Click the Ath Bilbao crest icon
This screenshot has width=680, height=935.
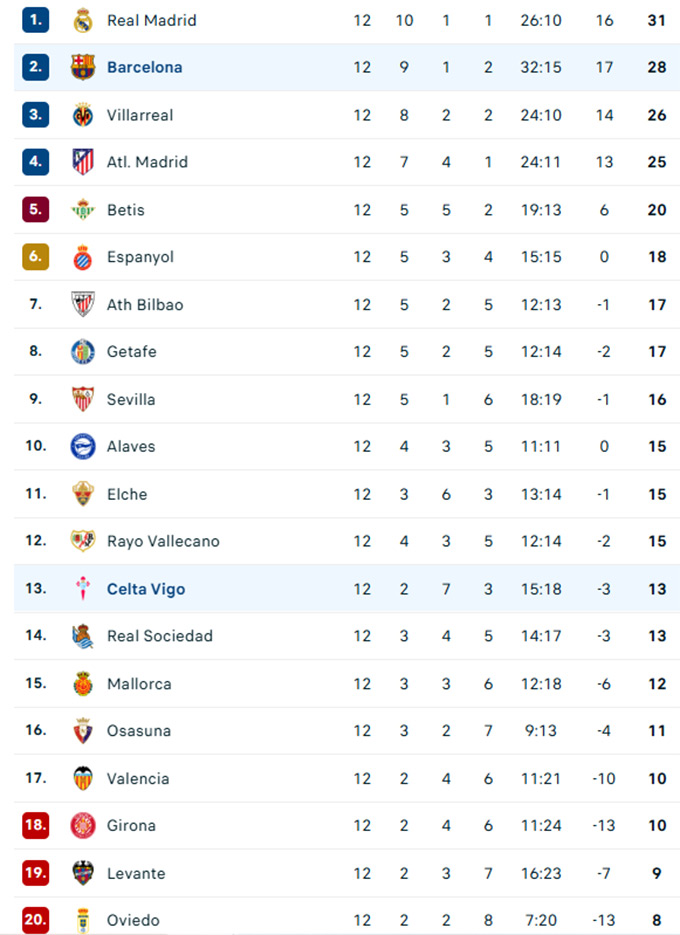tap(83, 304)
